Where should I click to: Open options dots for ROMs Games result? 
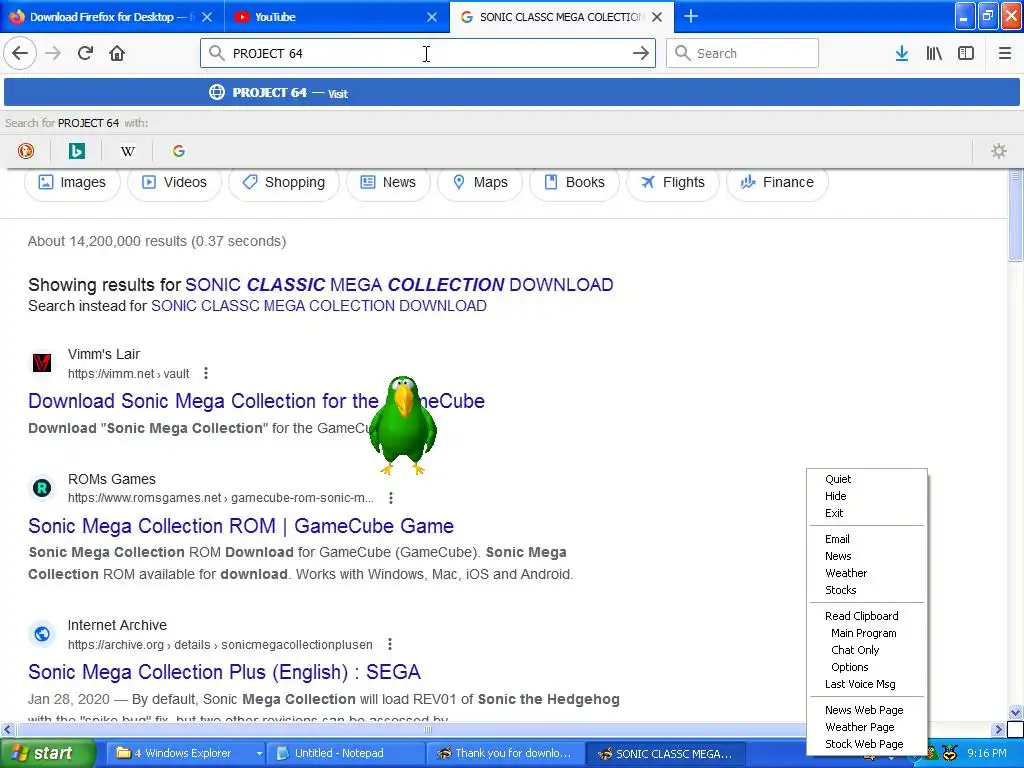[x=391, y=498]
